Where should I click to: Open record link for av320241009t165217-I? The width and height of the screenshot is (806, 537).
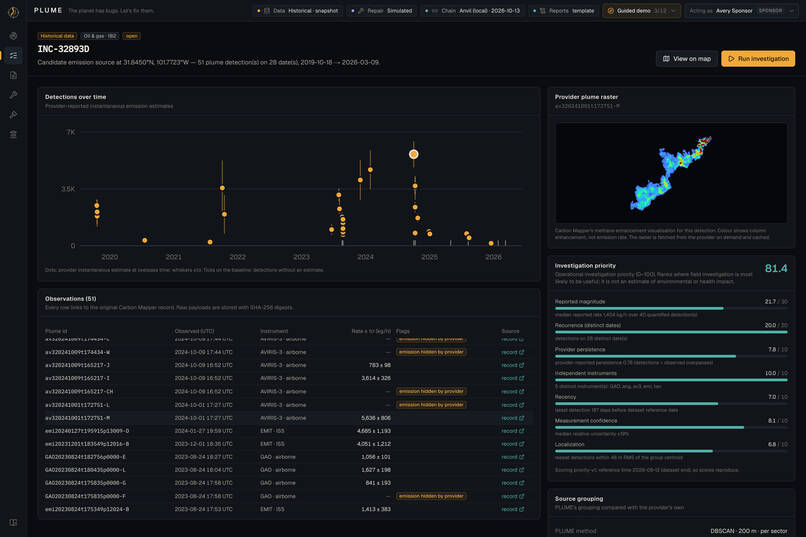(512, 378)
